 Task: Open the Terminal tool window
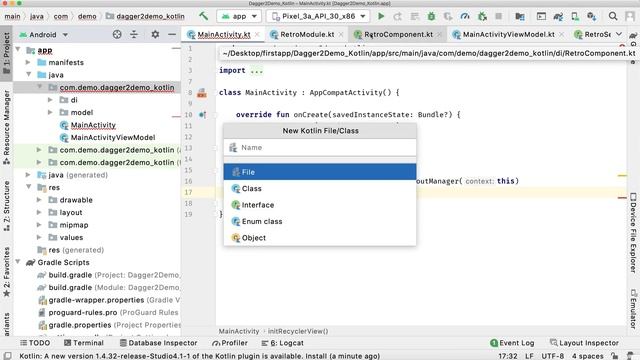coord(84,343)
